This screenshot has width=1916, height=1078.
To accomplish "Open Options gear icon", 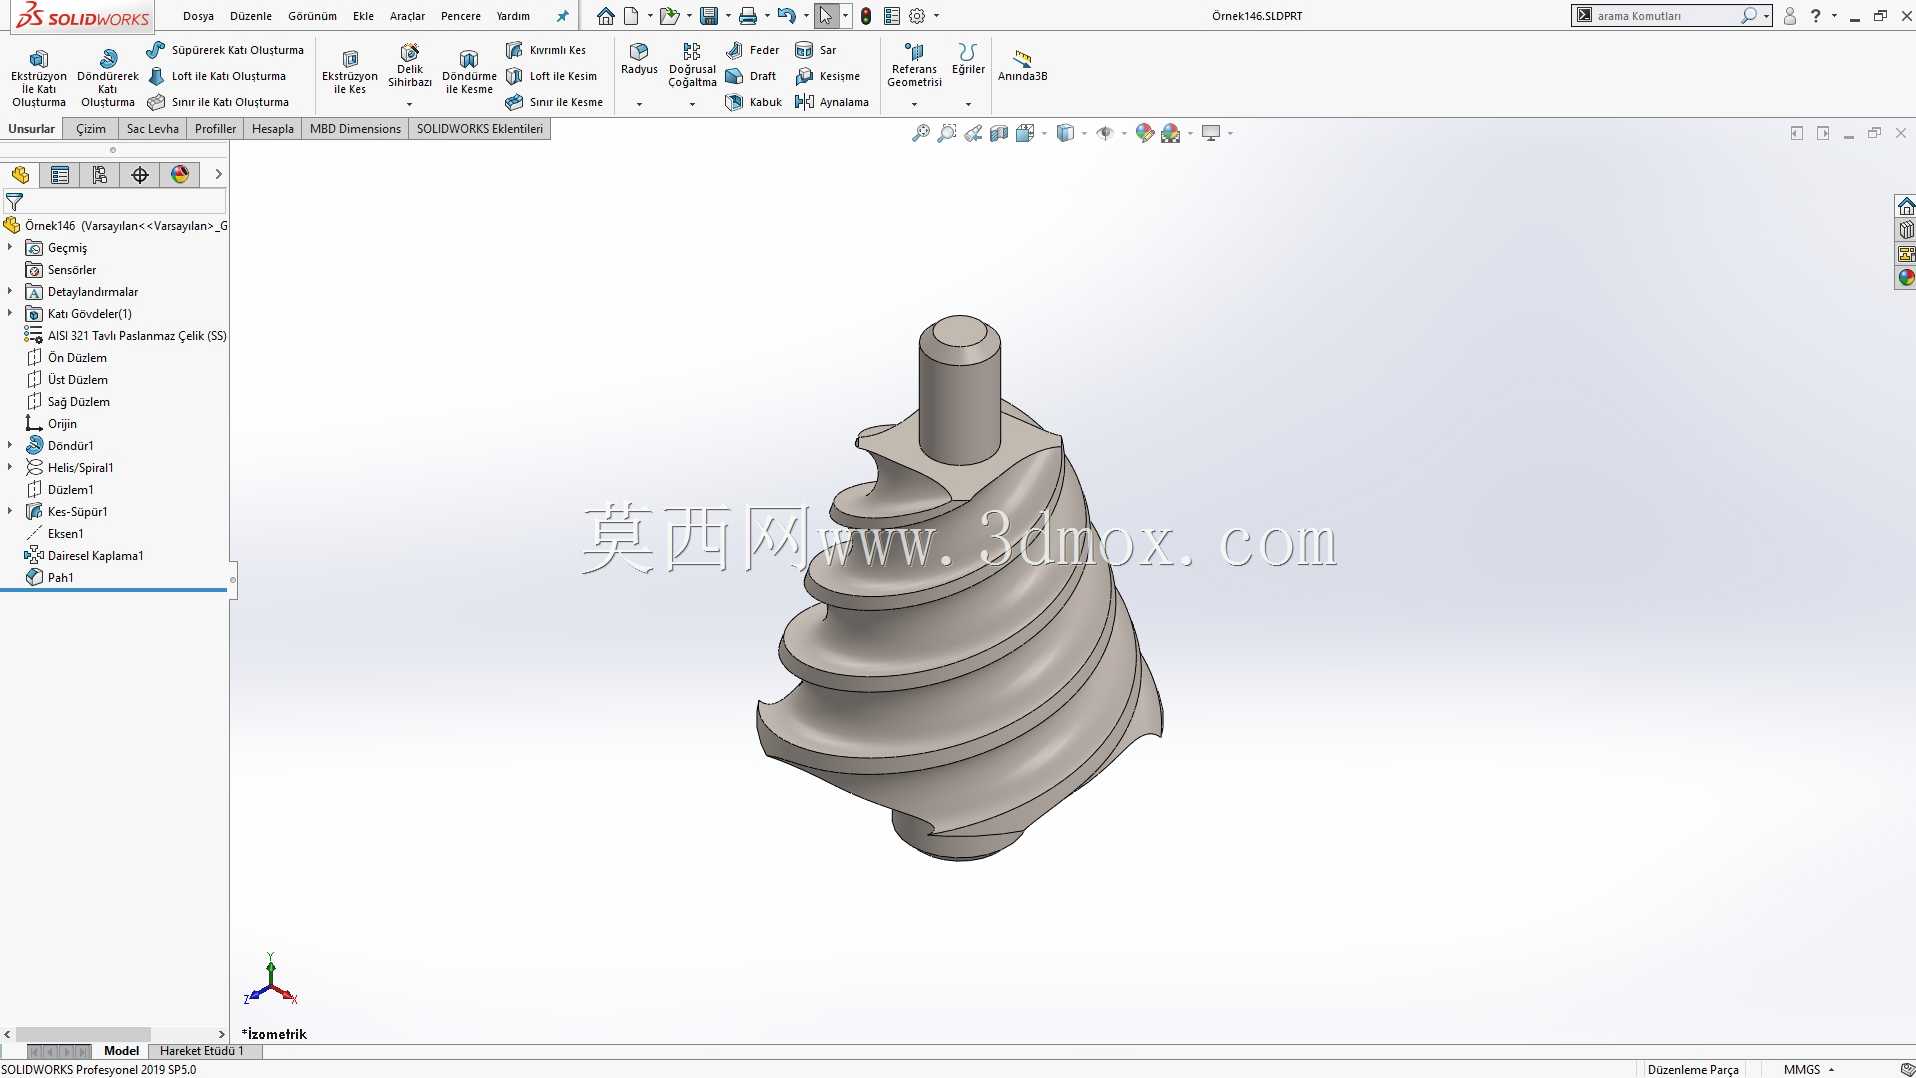I will tap(917, 16).
